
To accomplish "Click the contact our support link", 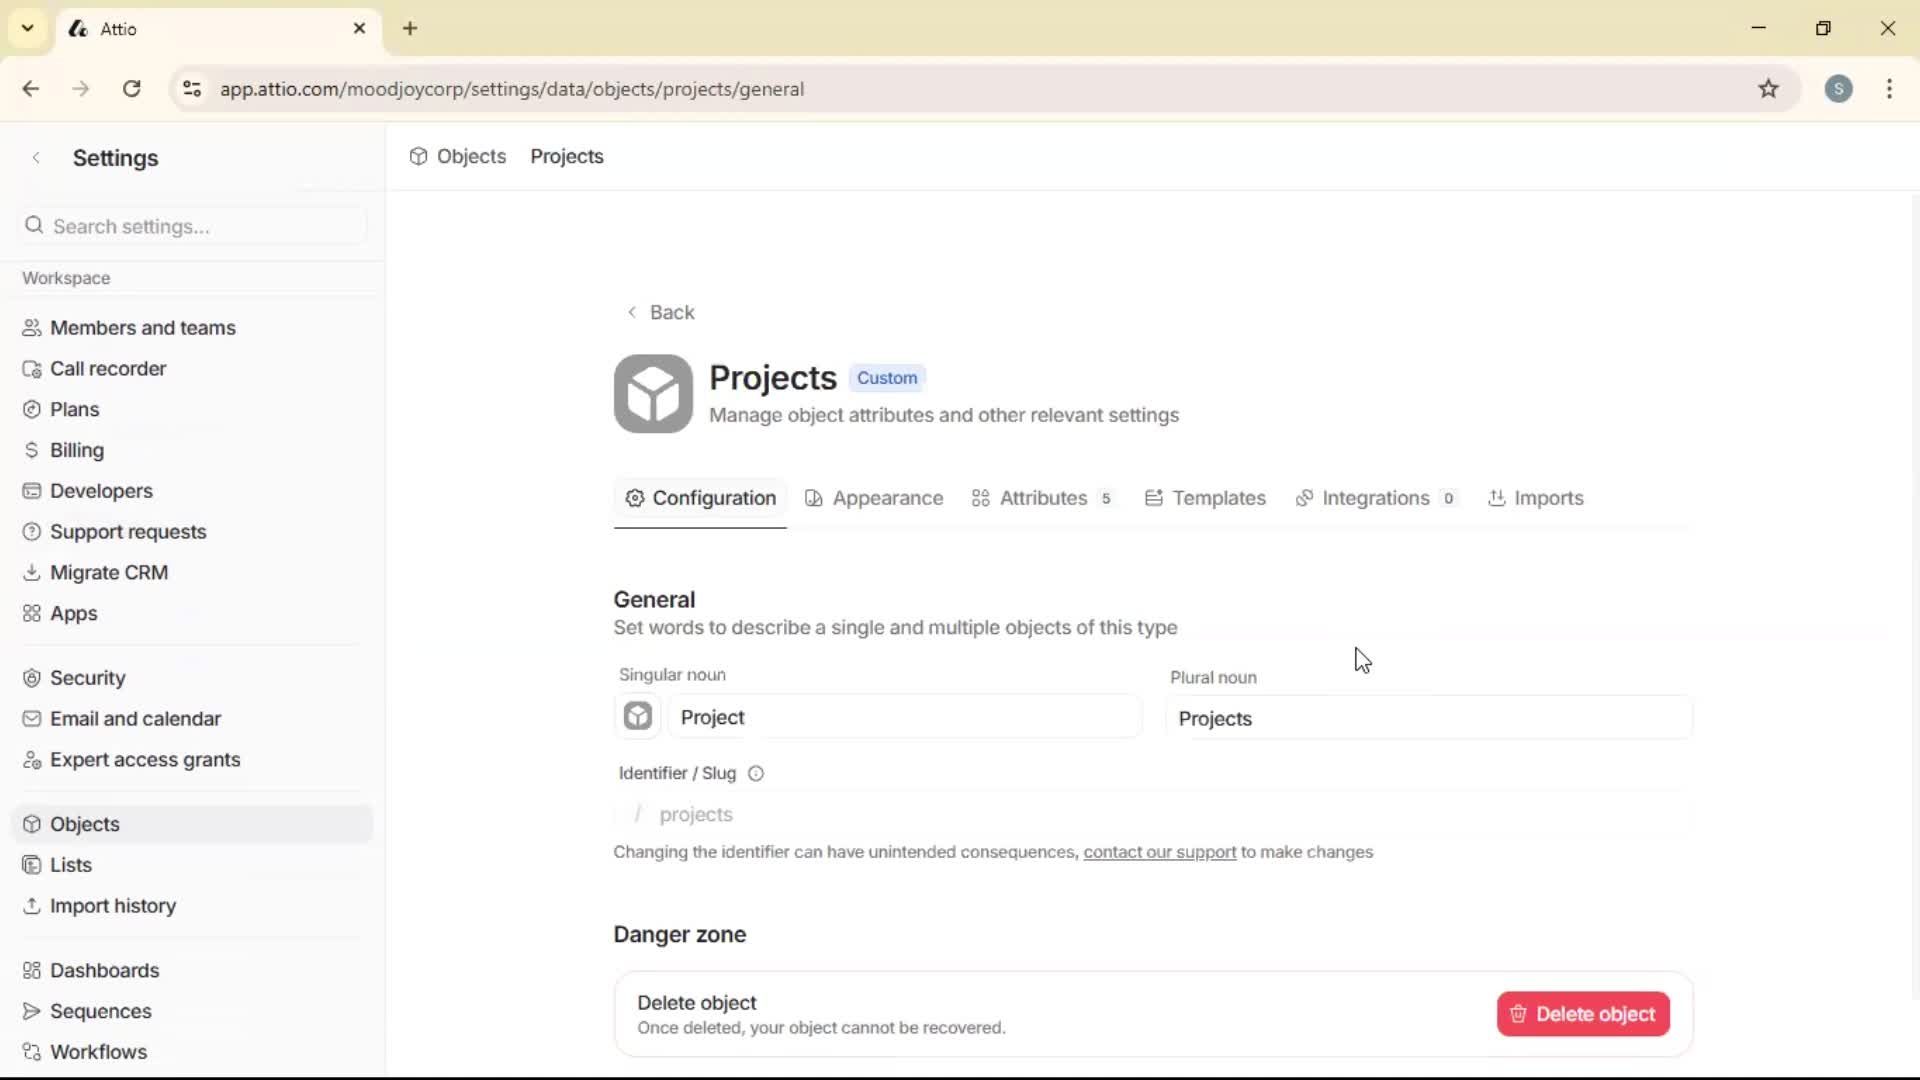I will tap(1159, 852).
